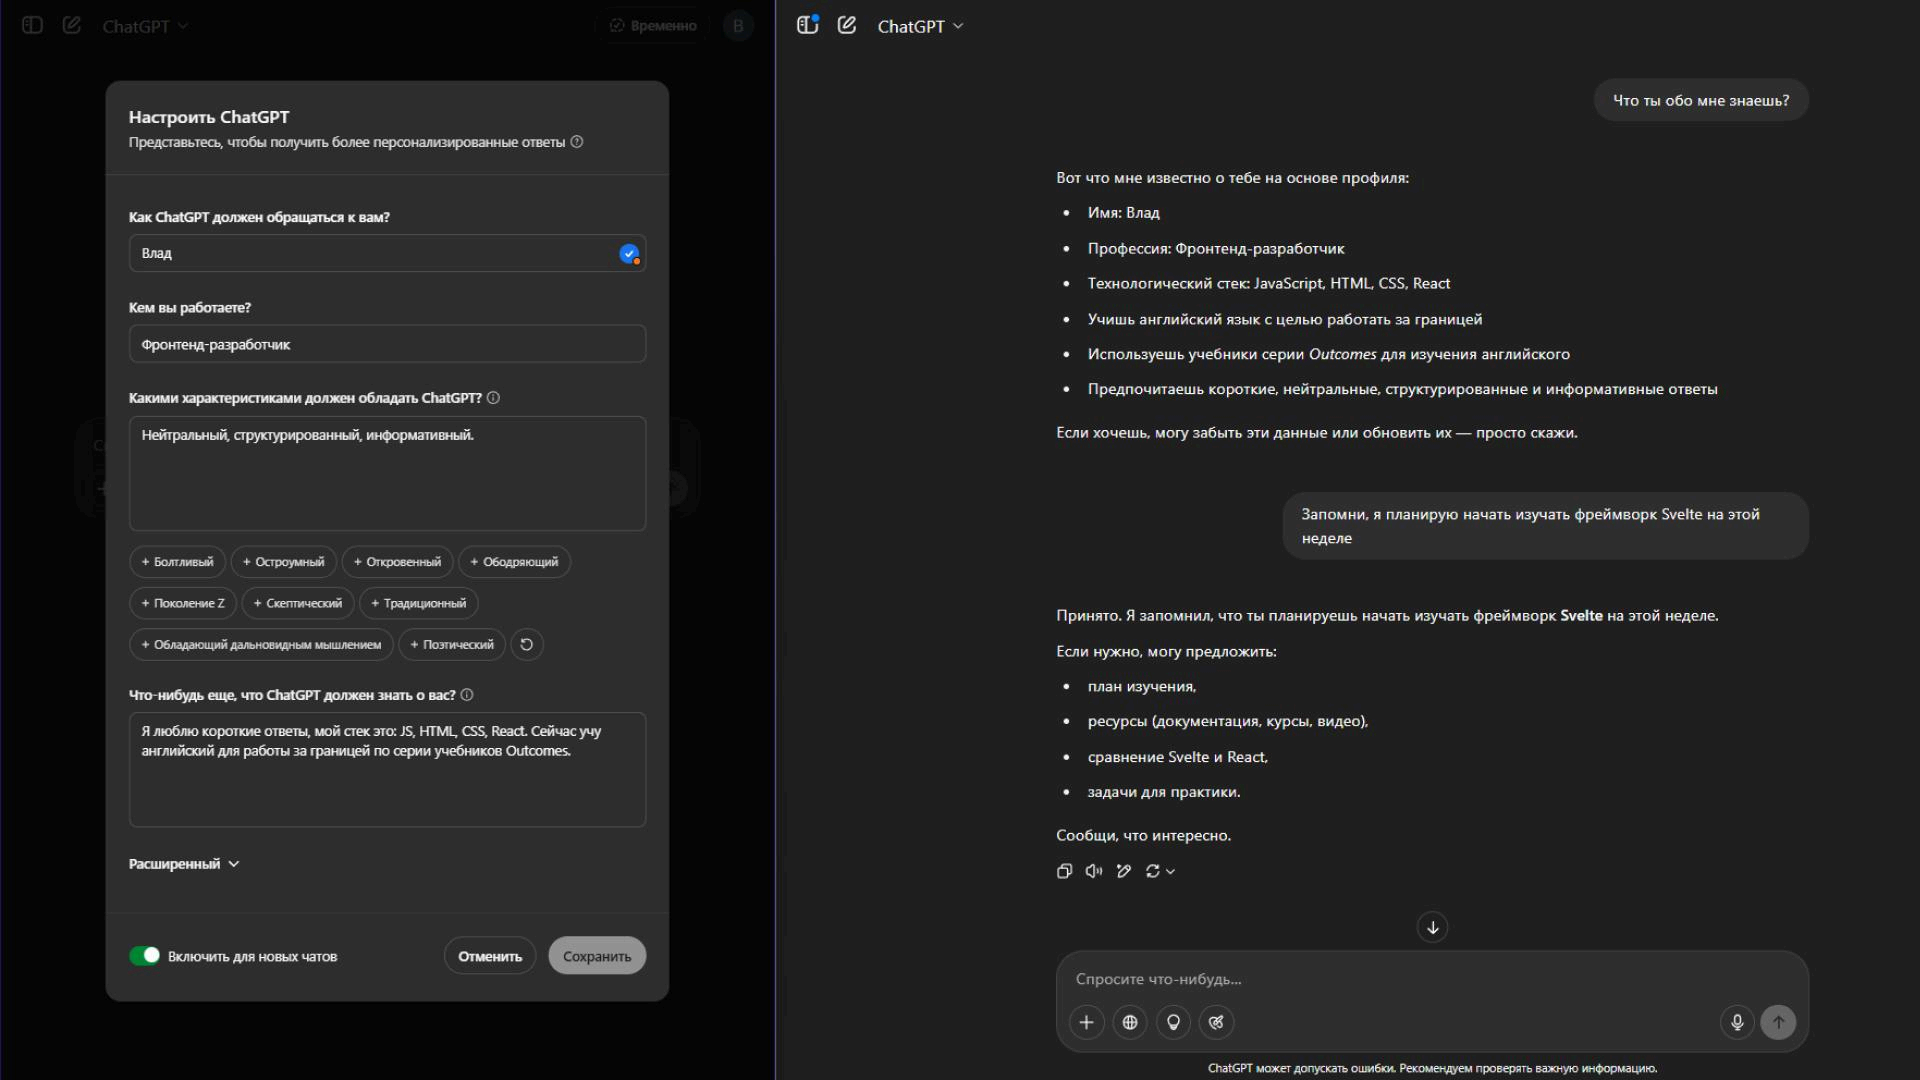
Task: Copy response icon under assistant message
Action: pyautogui.click(x=1064, y=871)
